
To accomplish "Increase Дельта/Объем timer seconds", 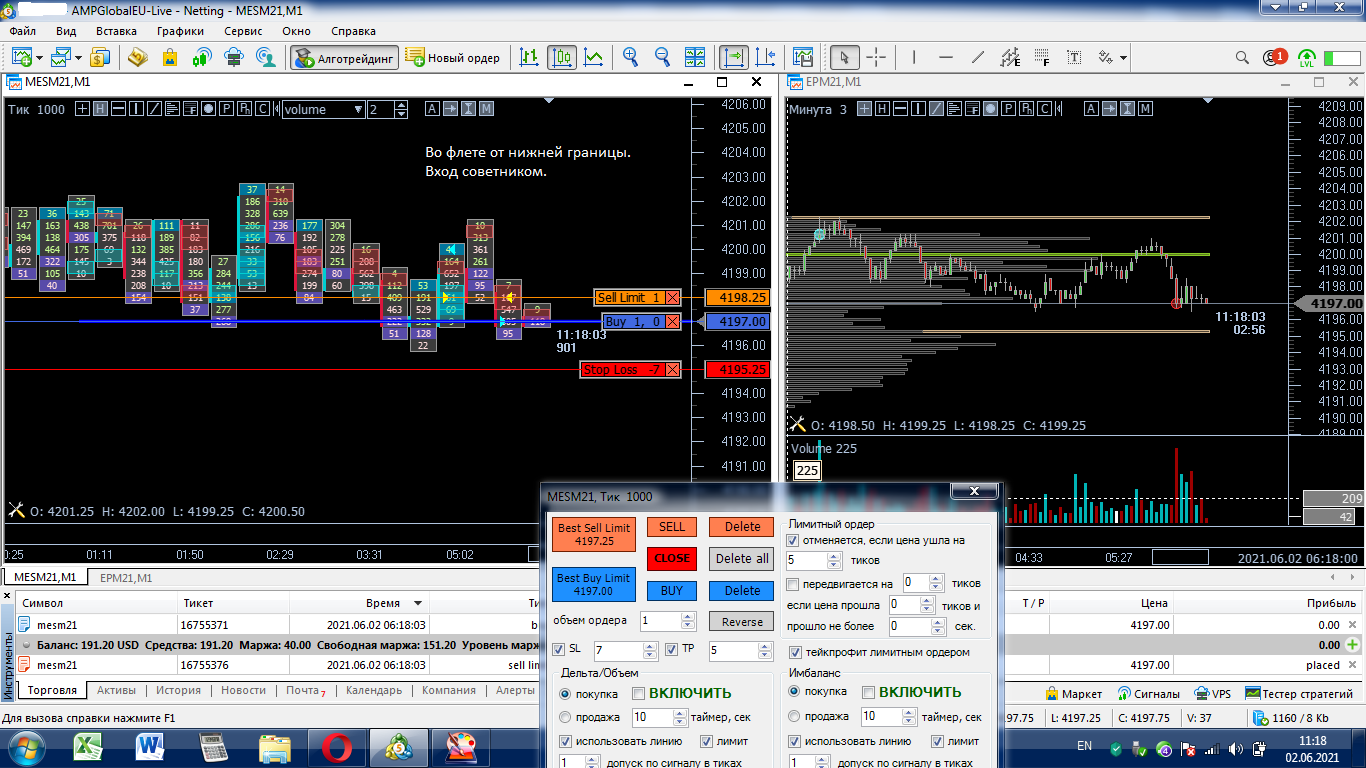I will point(680,713).
